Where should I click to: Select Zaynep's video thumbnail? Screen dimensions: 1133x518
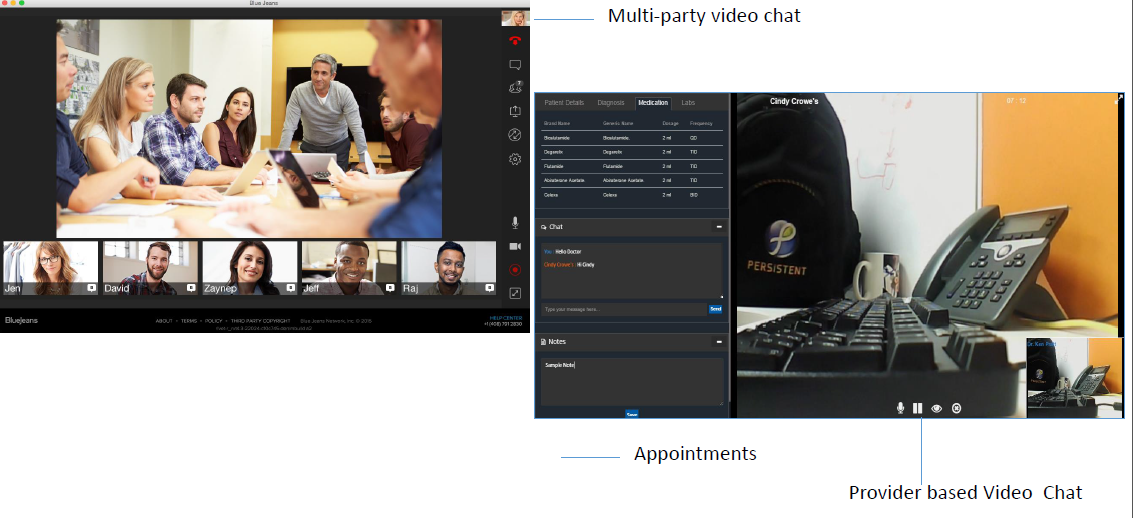point(250,268)
